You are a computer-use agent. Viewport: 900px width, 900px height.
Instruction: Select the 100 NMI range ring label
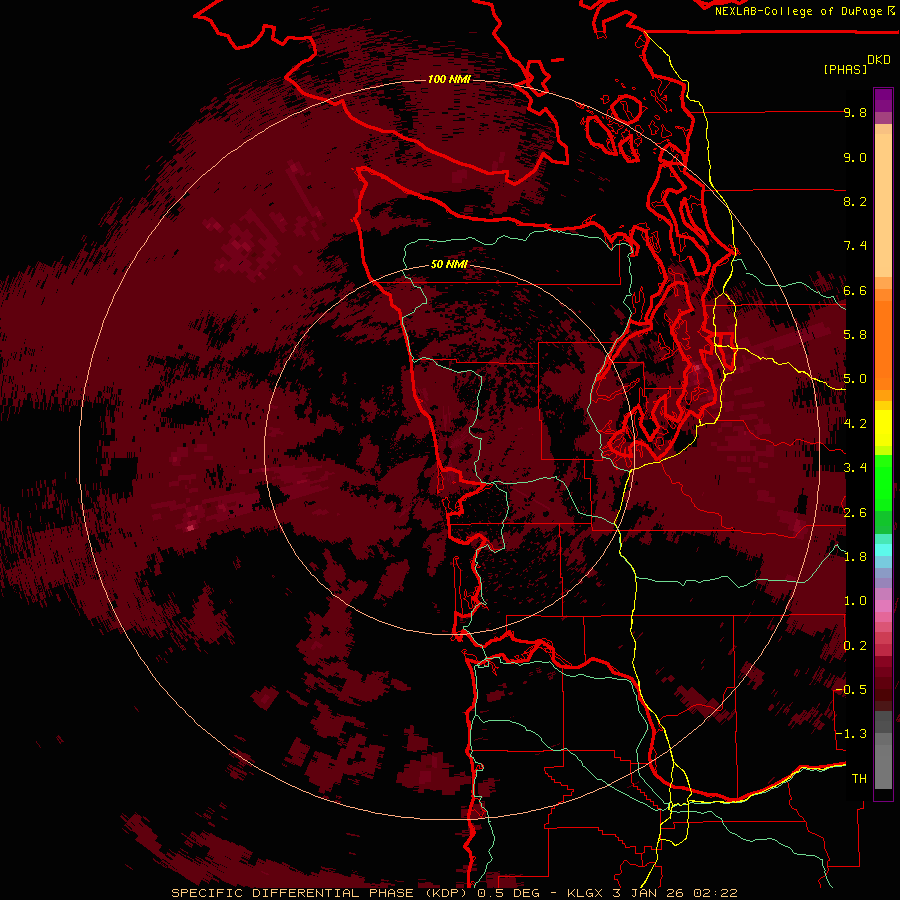[x=449, y=79]
